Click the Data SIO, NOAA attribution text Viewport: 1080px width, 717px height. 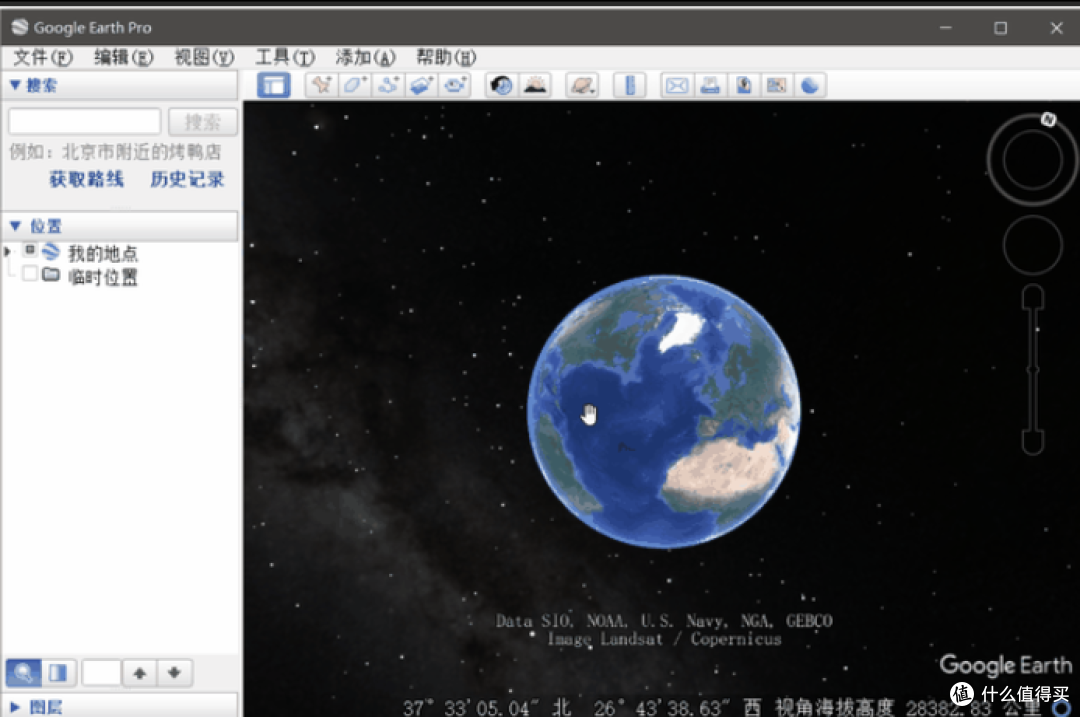[664, 621]
